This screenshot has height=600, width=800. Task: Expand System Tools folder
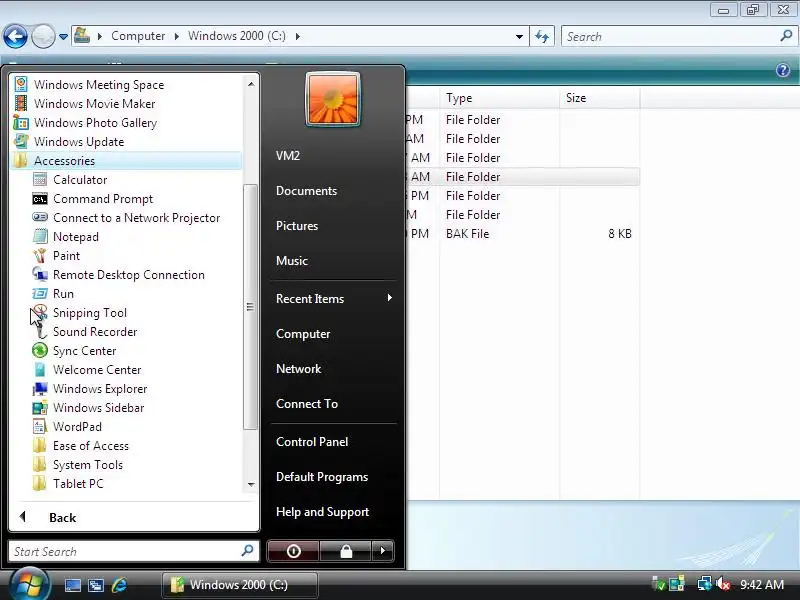(x=78, y=465)
